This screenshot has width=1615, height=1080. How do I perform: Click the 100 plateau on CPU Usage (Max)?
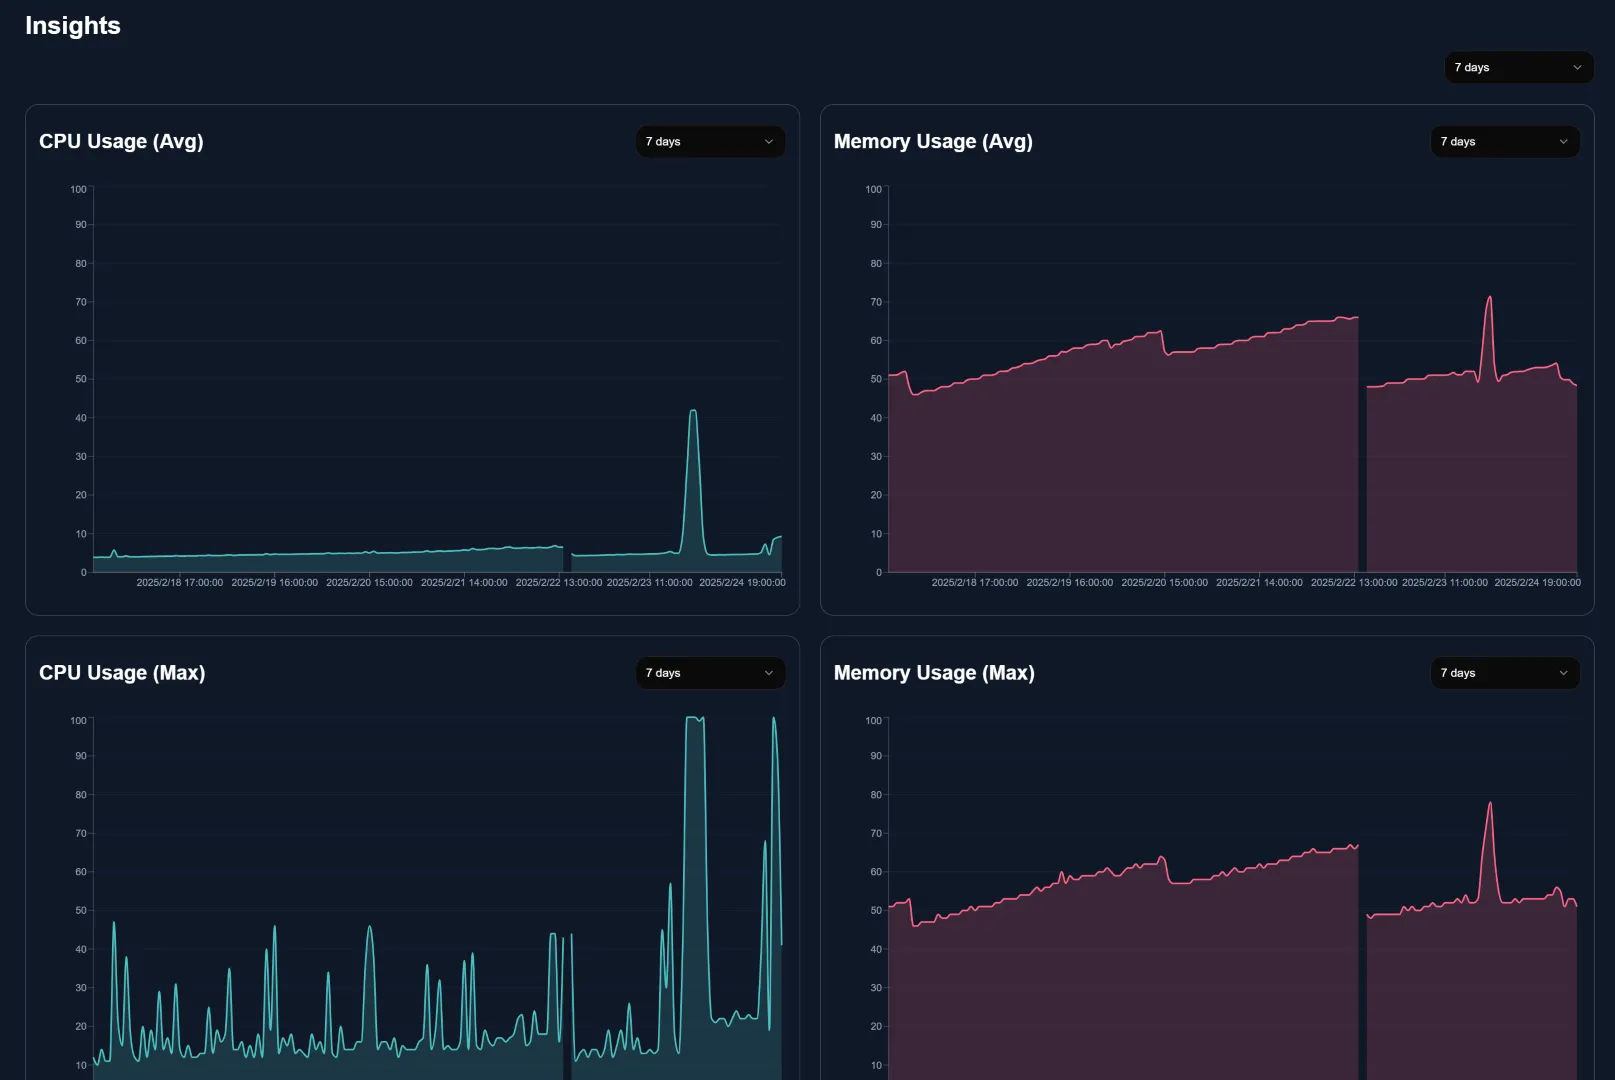coord(694,719)
